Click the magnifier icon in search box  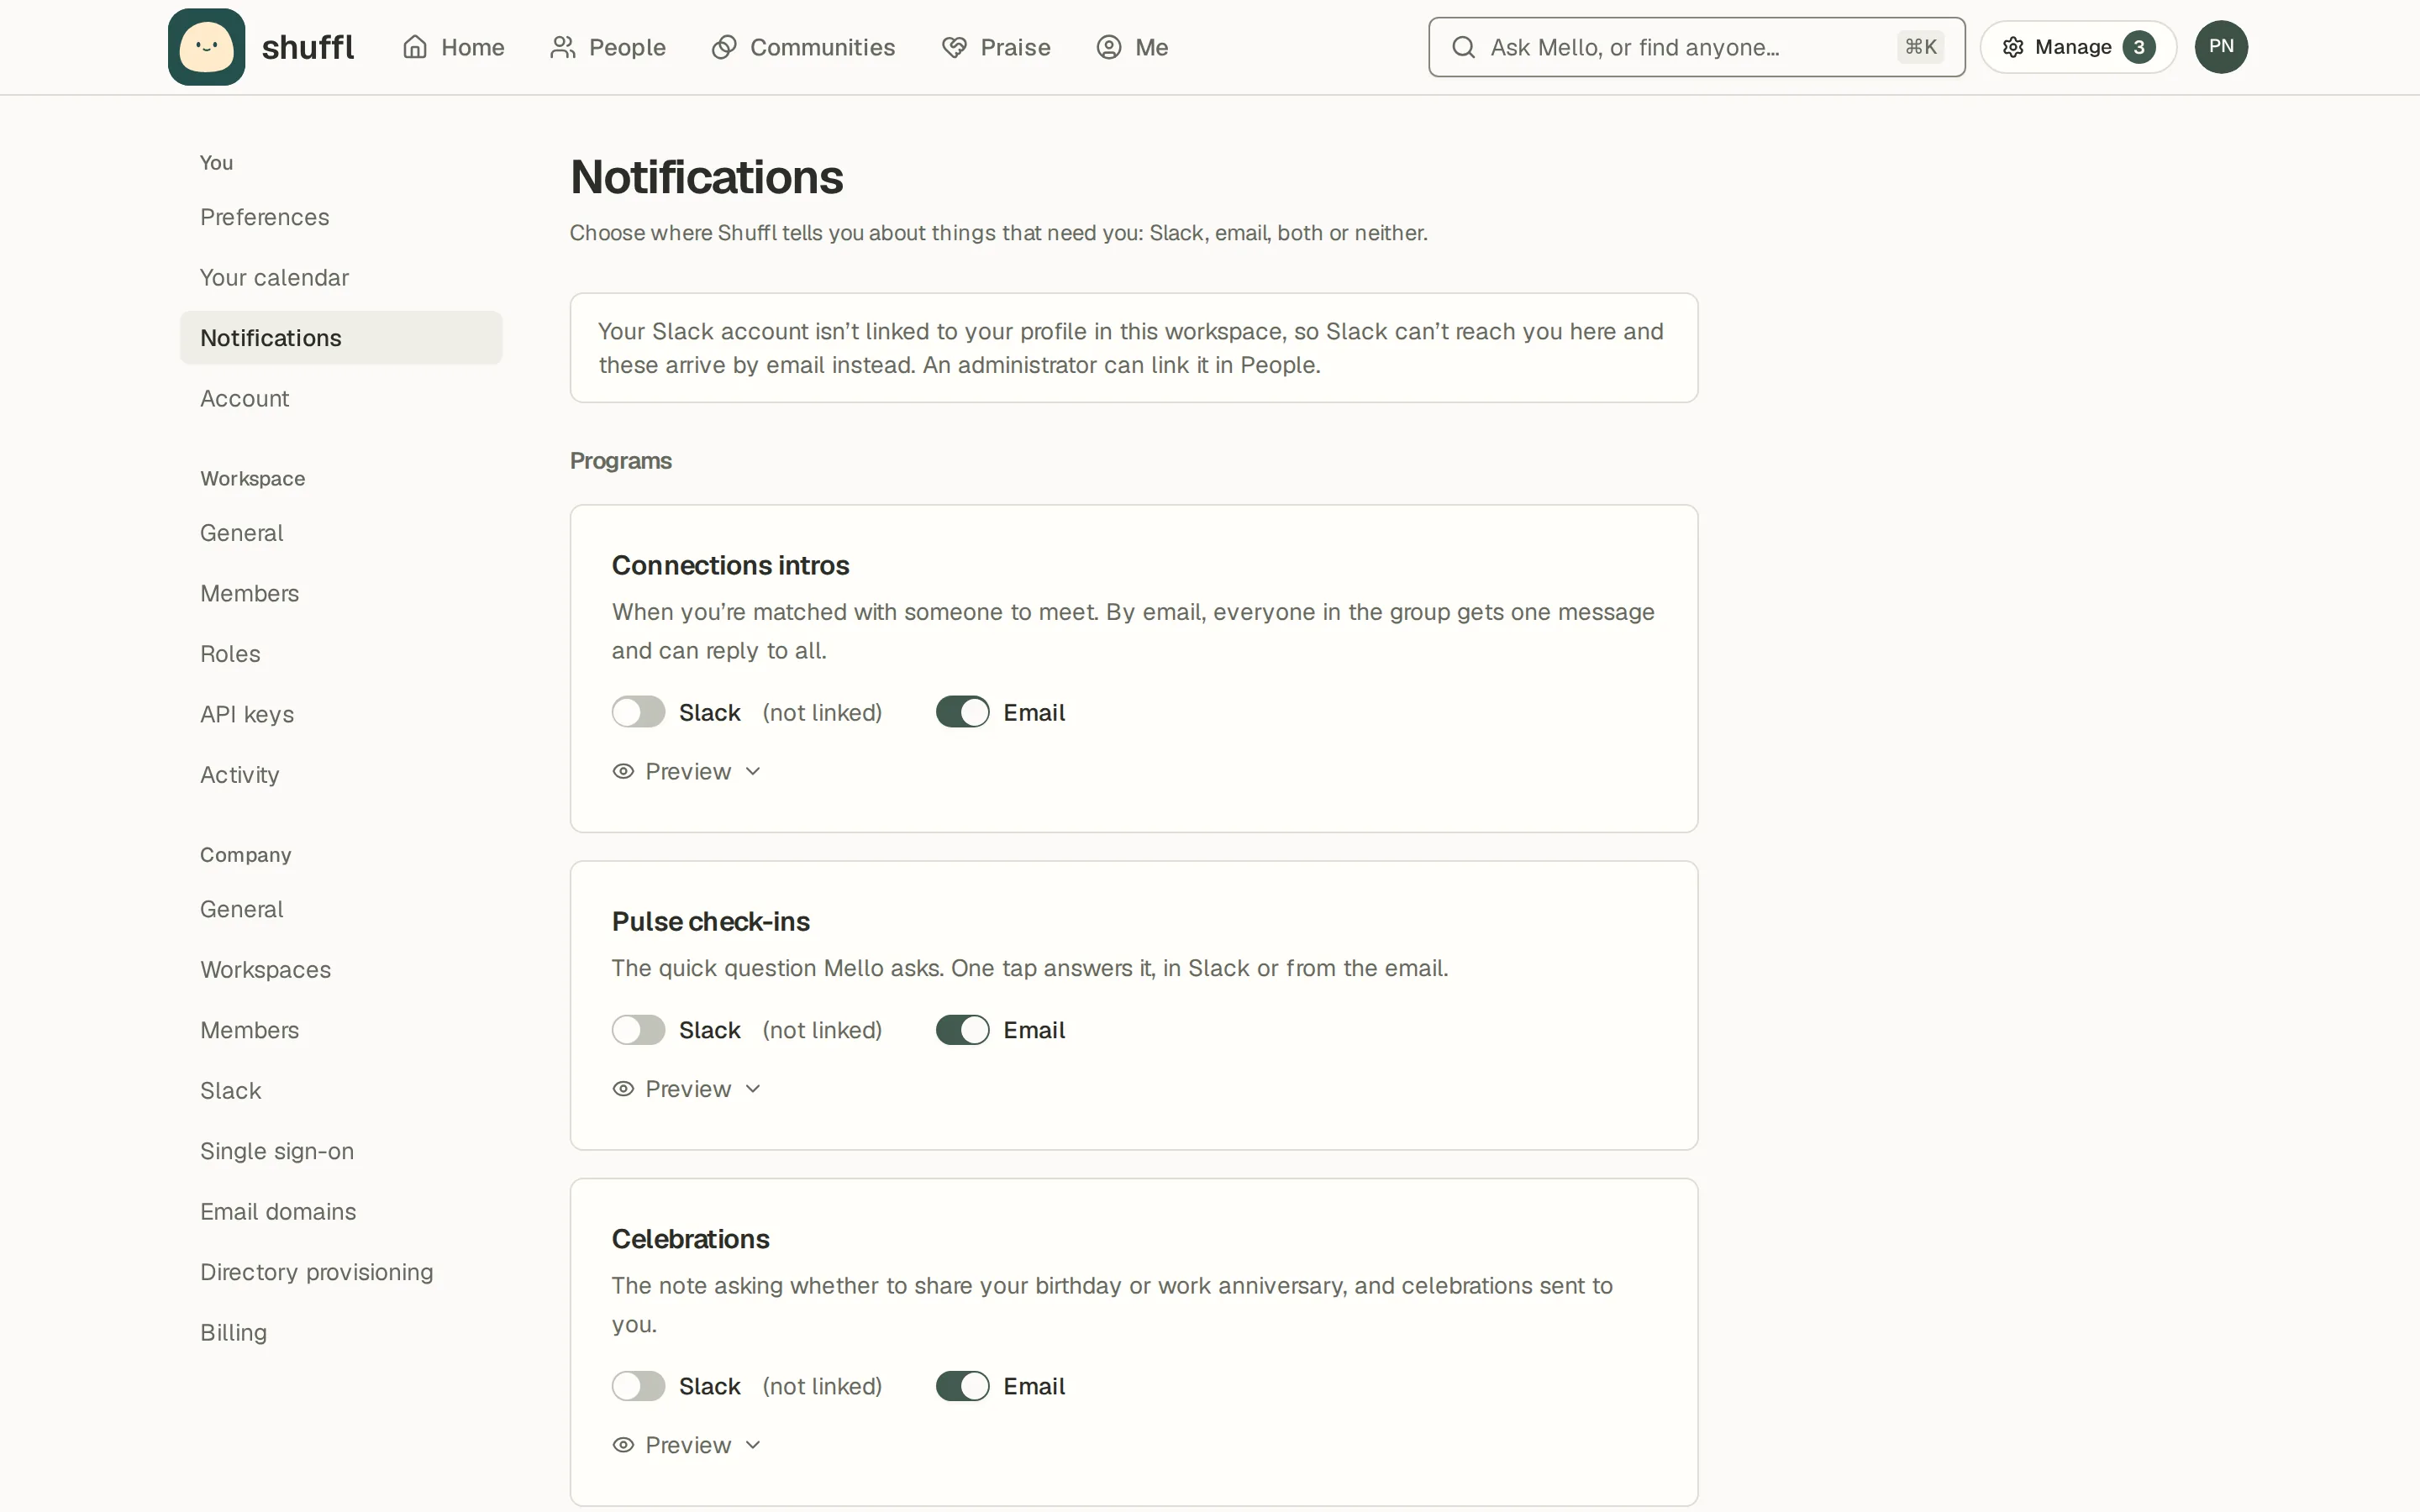[1463, 47]
